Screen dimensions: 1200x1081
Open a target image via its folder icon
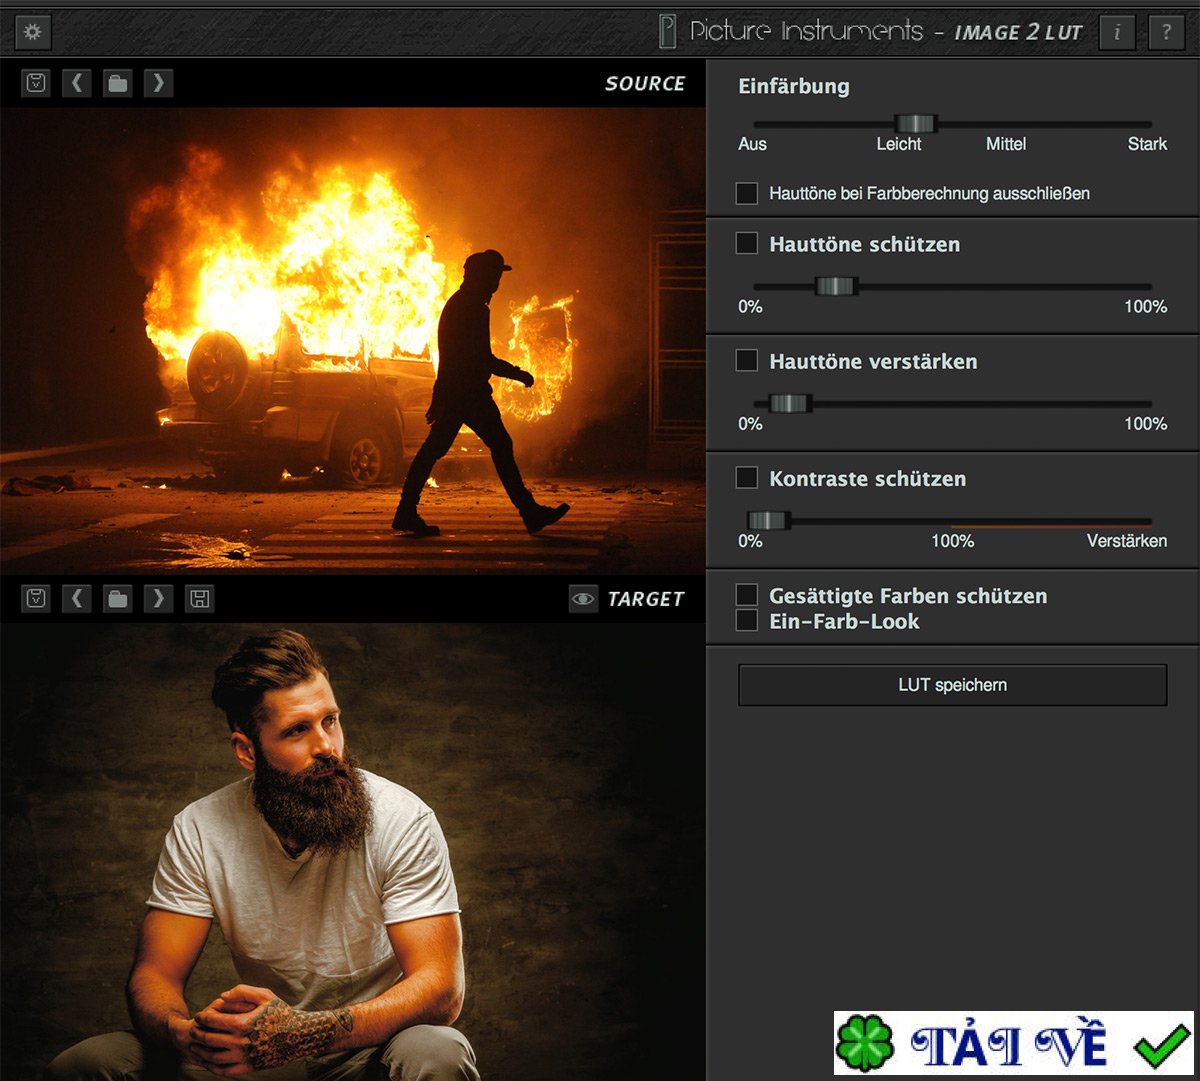118,599
